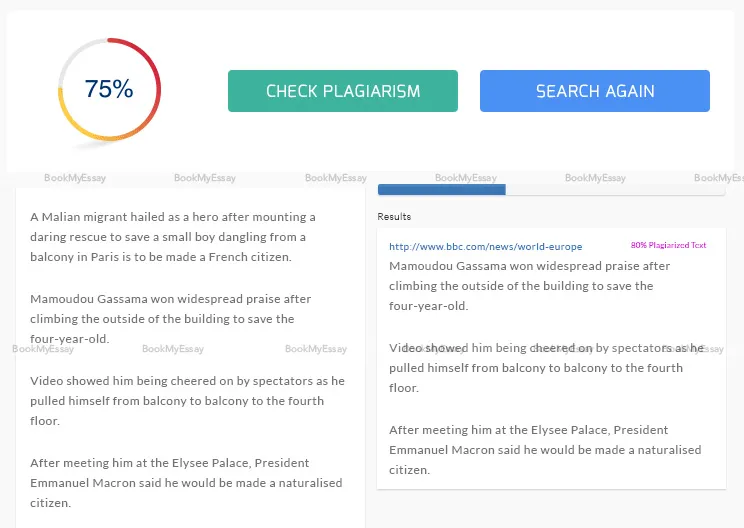Click the 'A Malian migrant' paragraph in input text
The image size is (744, 528).
pos(172,237)
